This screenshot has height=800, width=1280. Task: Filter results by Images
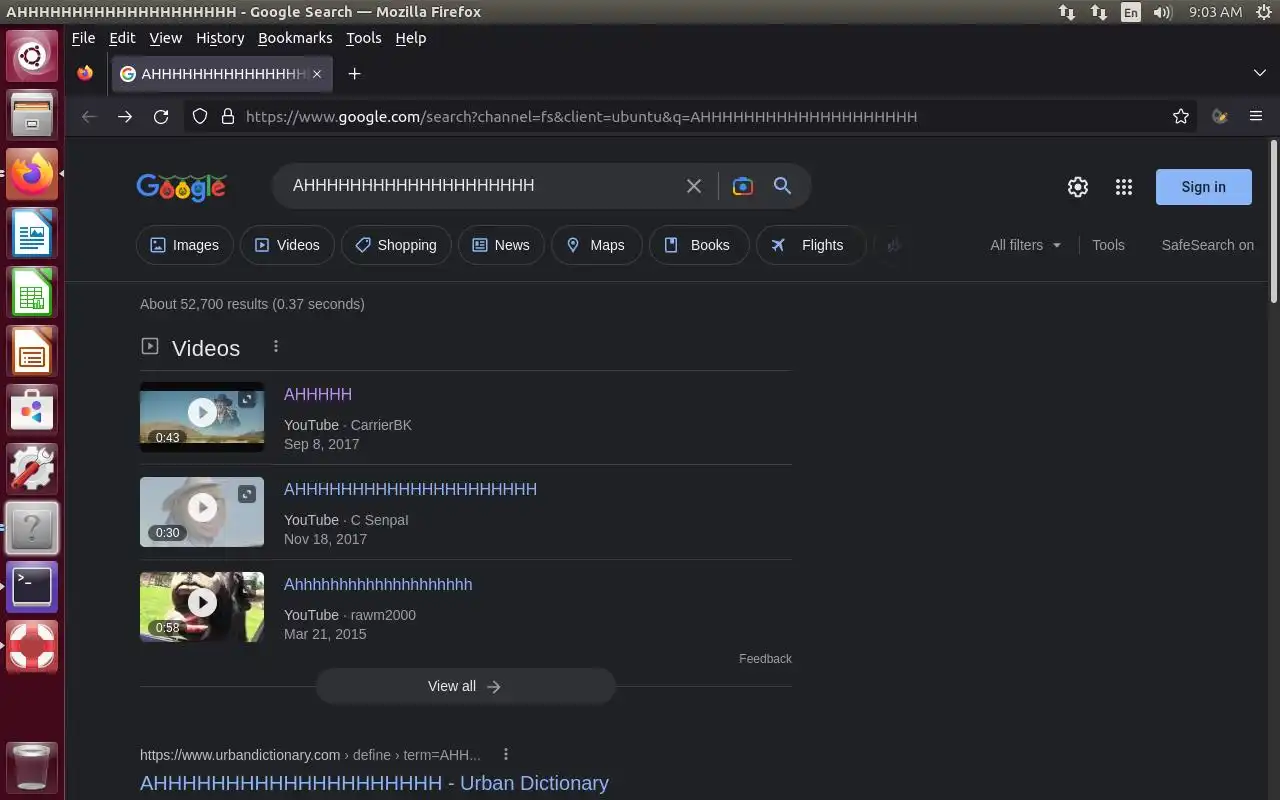(x=184, y=245)
